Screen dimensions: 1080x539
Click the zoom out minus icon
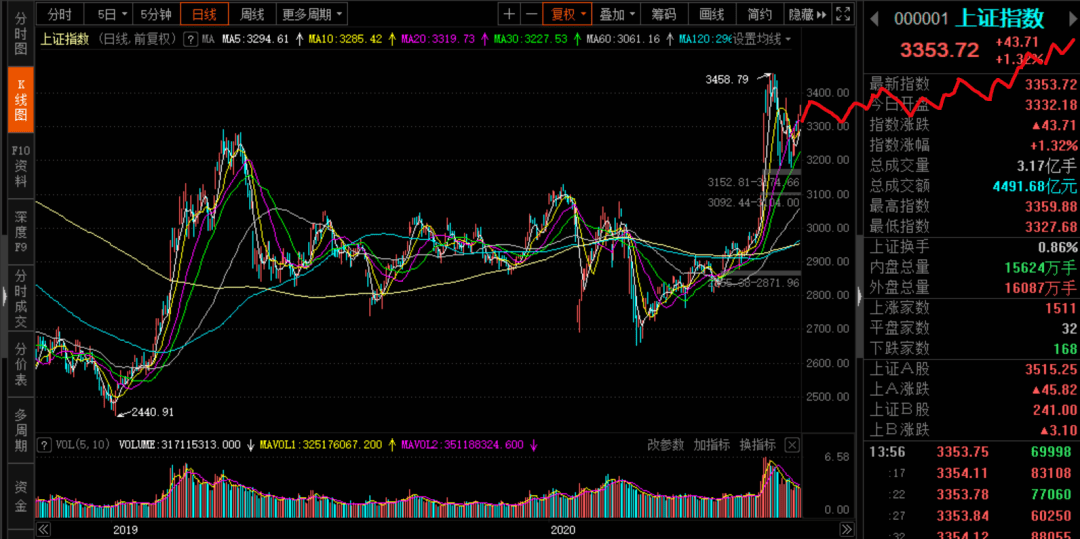tap(531, 14)
